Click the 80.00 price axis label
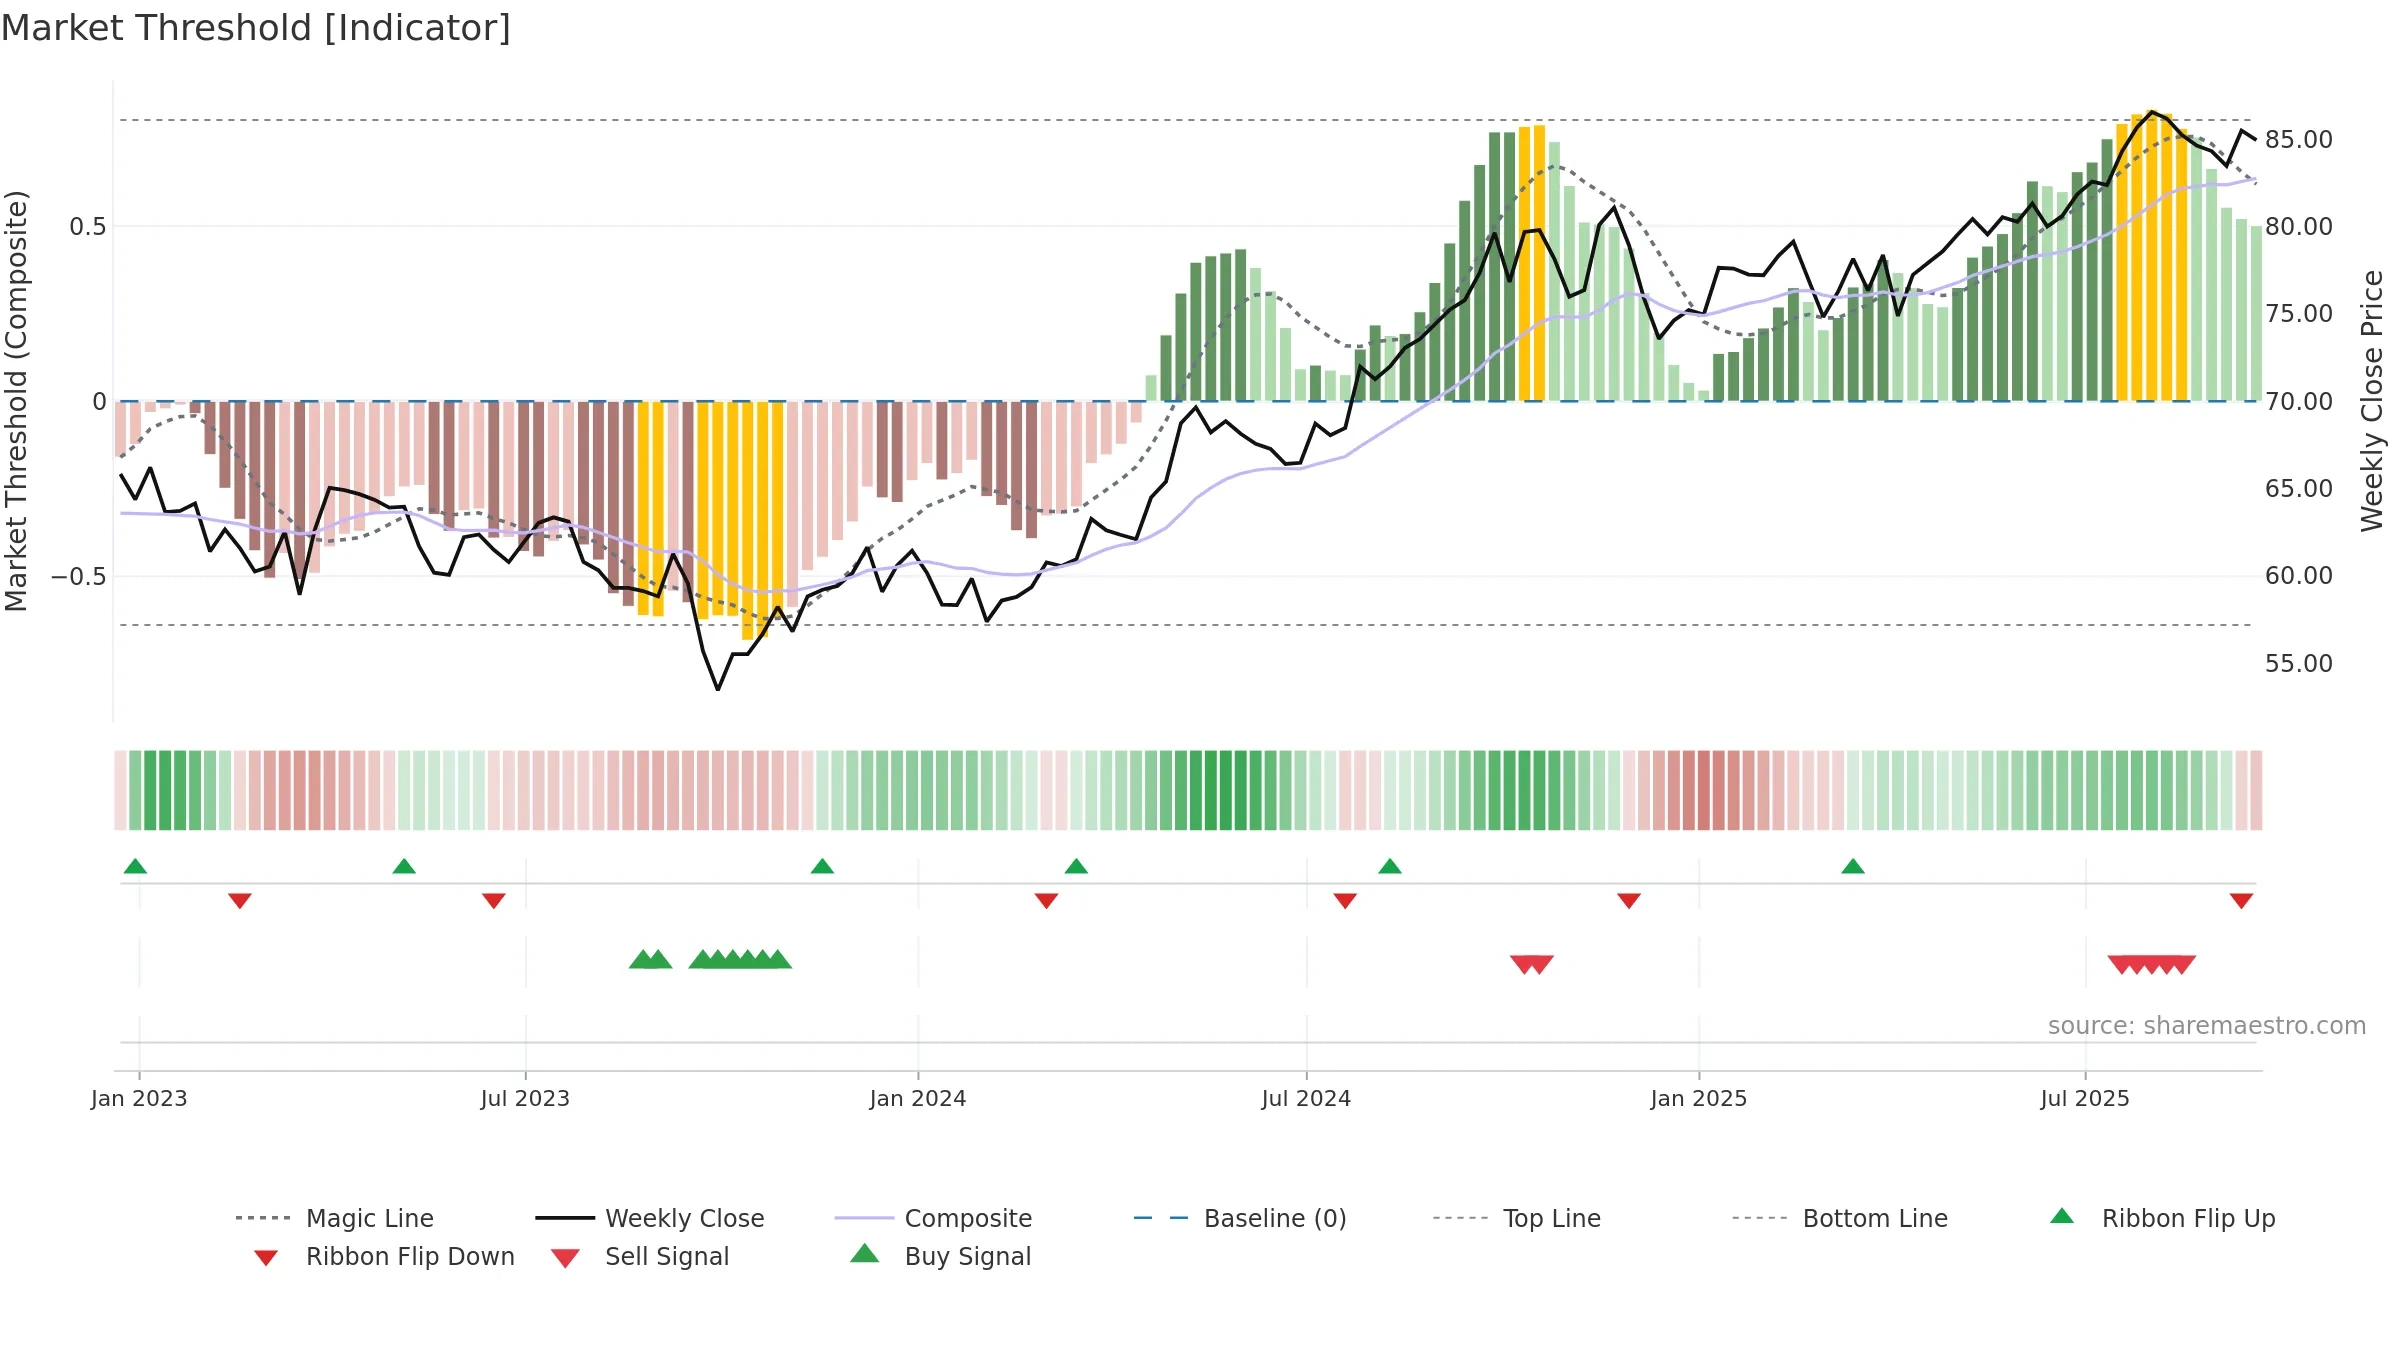This screenshot has width=2400, height=1350. pyautogui.click(x=2299, y=226)
